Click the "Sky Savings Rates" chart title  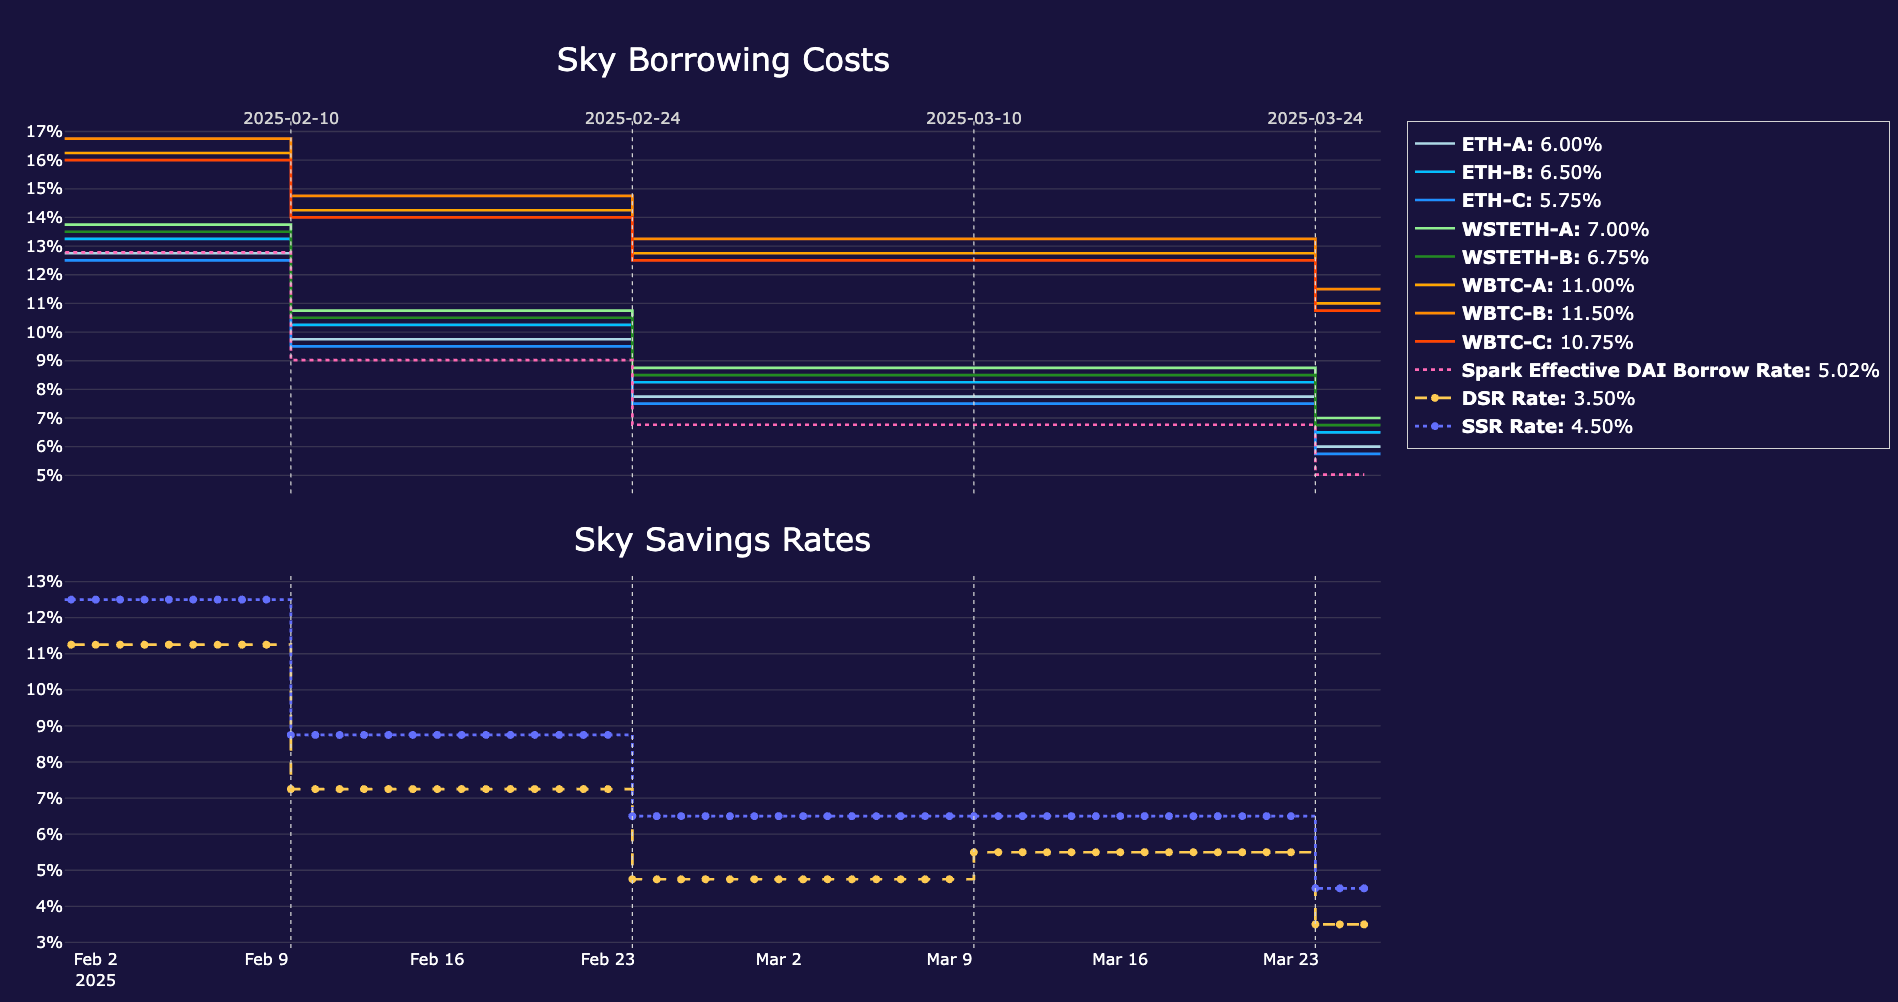click(x=722, y=540)
